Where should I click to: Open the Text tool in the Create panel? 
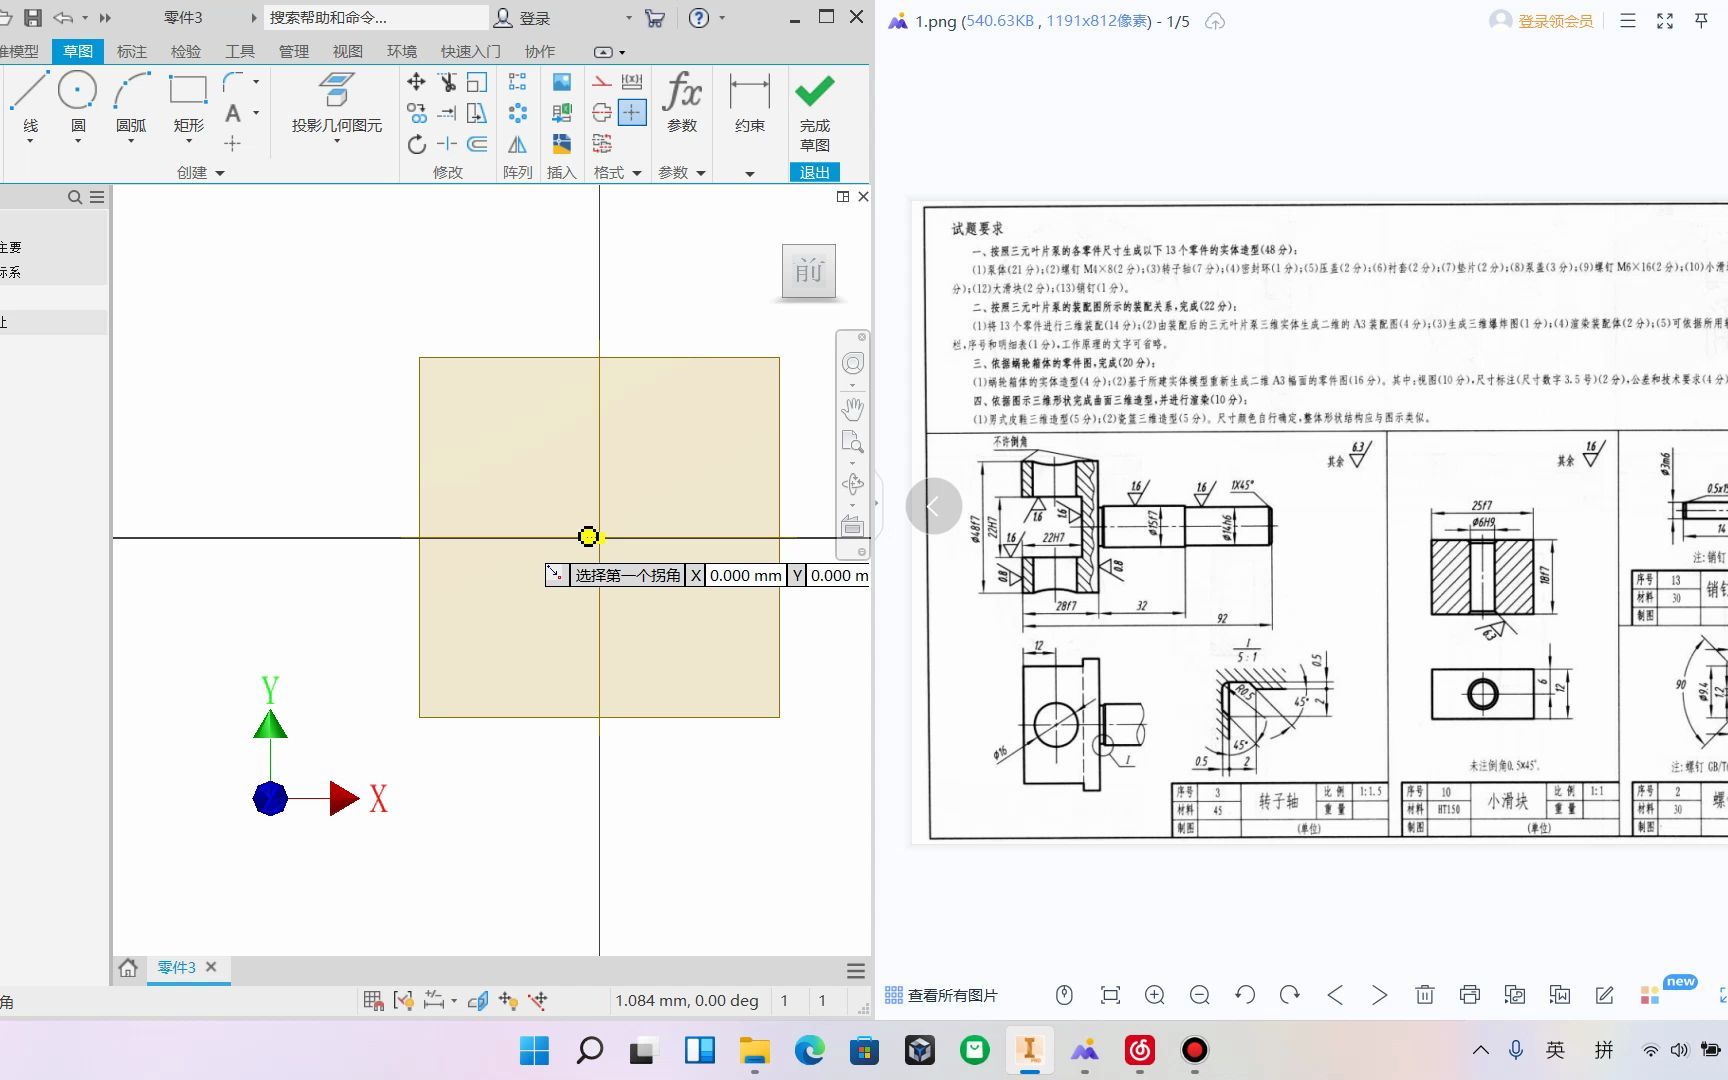tap(232, 113)
